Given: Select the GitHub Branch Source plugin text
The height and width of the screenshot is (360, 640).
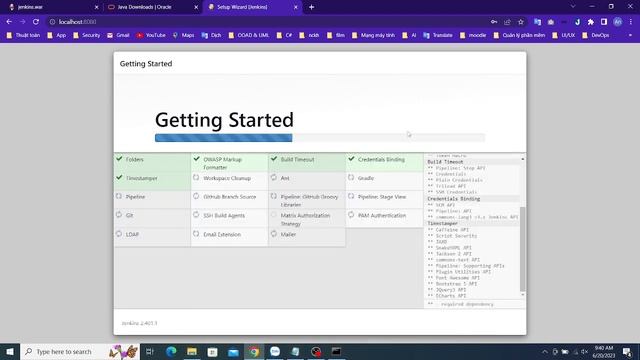Looking at the screenshot, I should pos(230,197).
